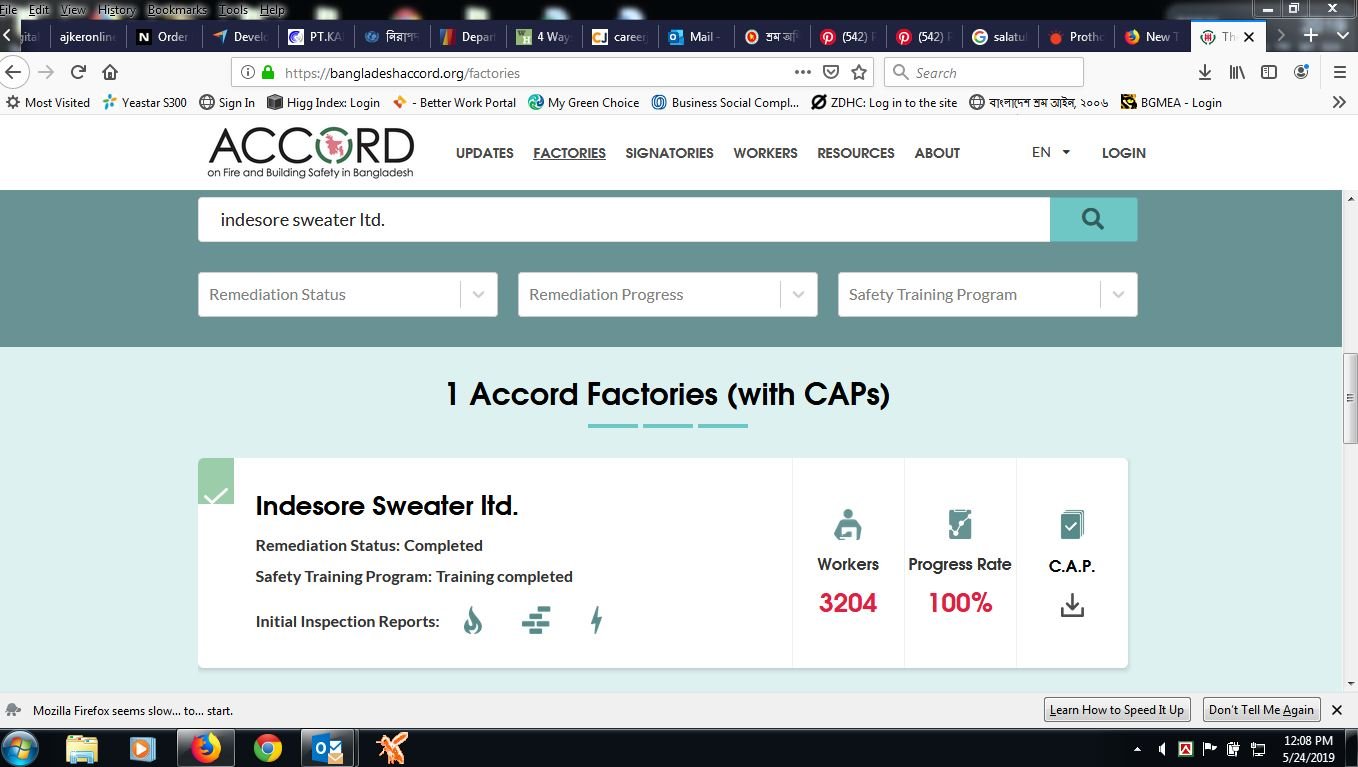Viewport: 1358px width, 767px height.
Task: Open the UPDATES navigation item
Action: point(485,153)
